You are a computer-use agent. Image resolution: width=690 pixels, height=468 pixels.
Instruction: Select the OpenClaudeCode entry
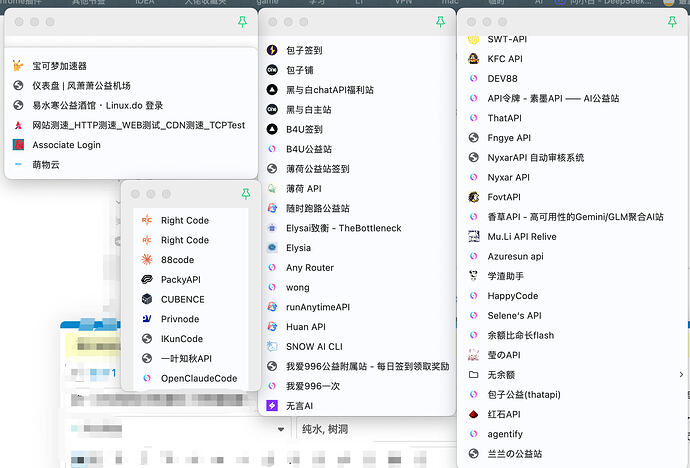pos(199,378)
